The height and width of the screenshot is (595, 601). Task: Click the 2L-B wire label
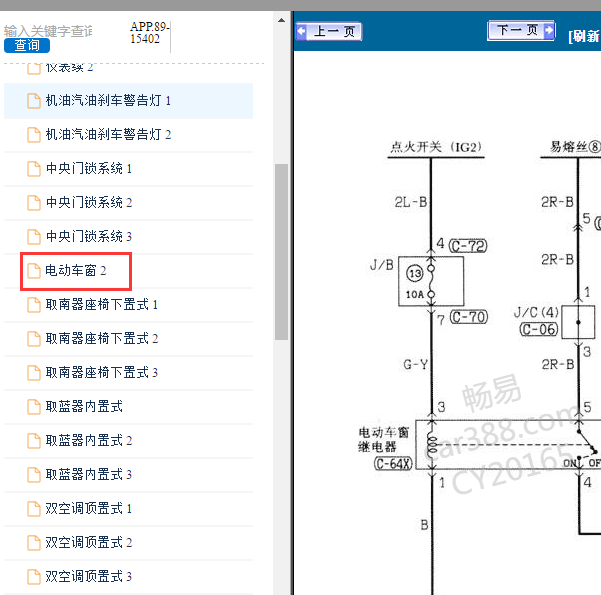(x=411, y=202)
